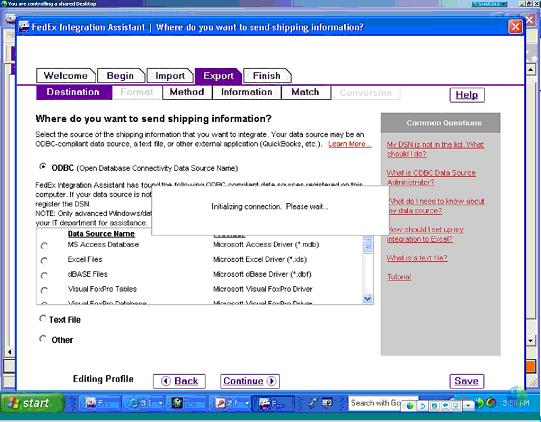
Task: Go to the Finish tab
Action: 267,76
